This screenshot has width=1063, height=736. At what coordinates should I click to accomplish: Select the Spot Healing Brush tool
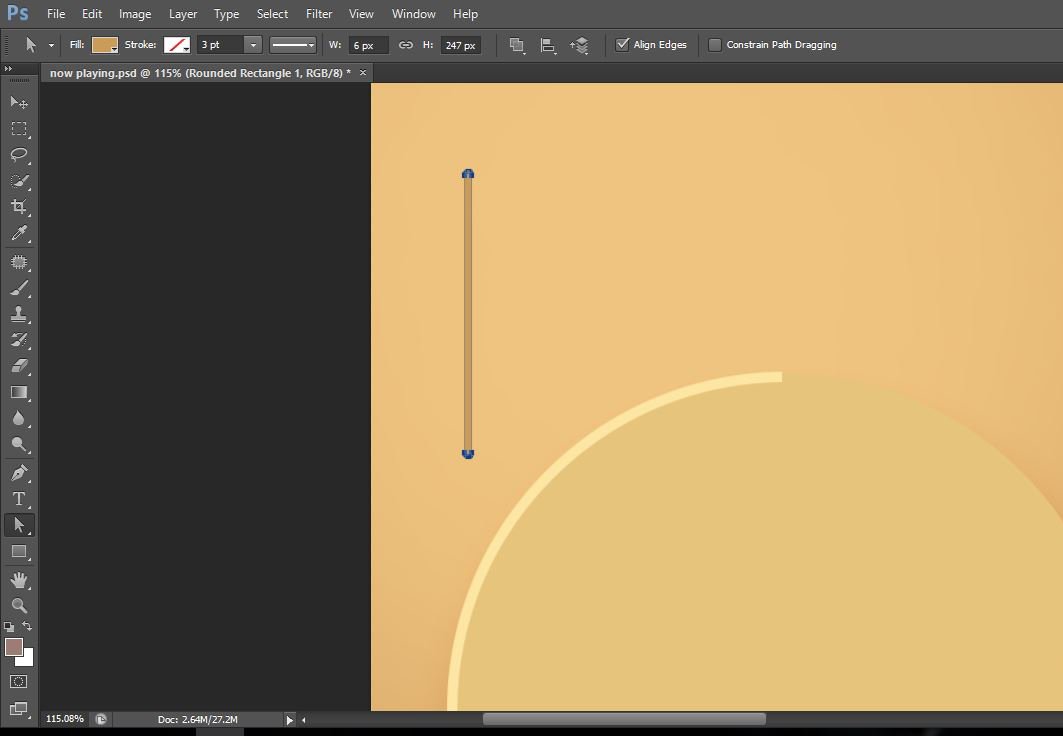(19, 262)
